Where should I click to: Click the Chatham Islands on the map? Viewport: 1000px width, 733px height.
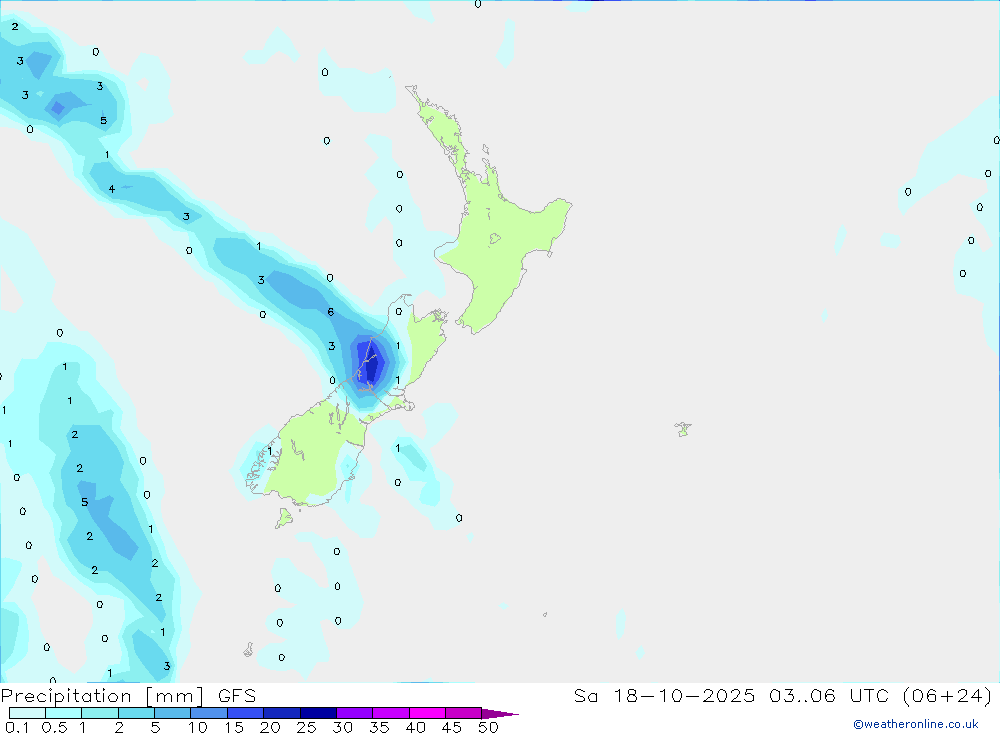(x=683, y=429)
